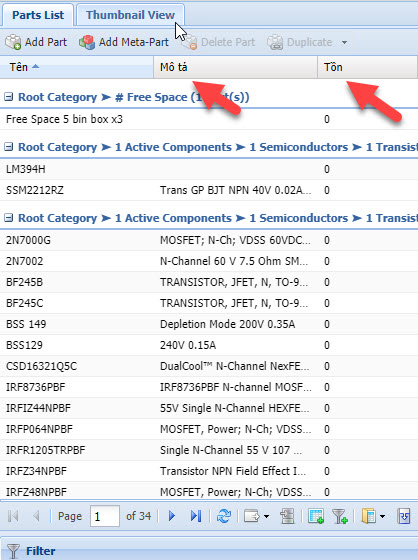The height and width of the screenshot is (560, 418).
Task: Jump to the last page
Action: click(196, 516)
